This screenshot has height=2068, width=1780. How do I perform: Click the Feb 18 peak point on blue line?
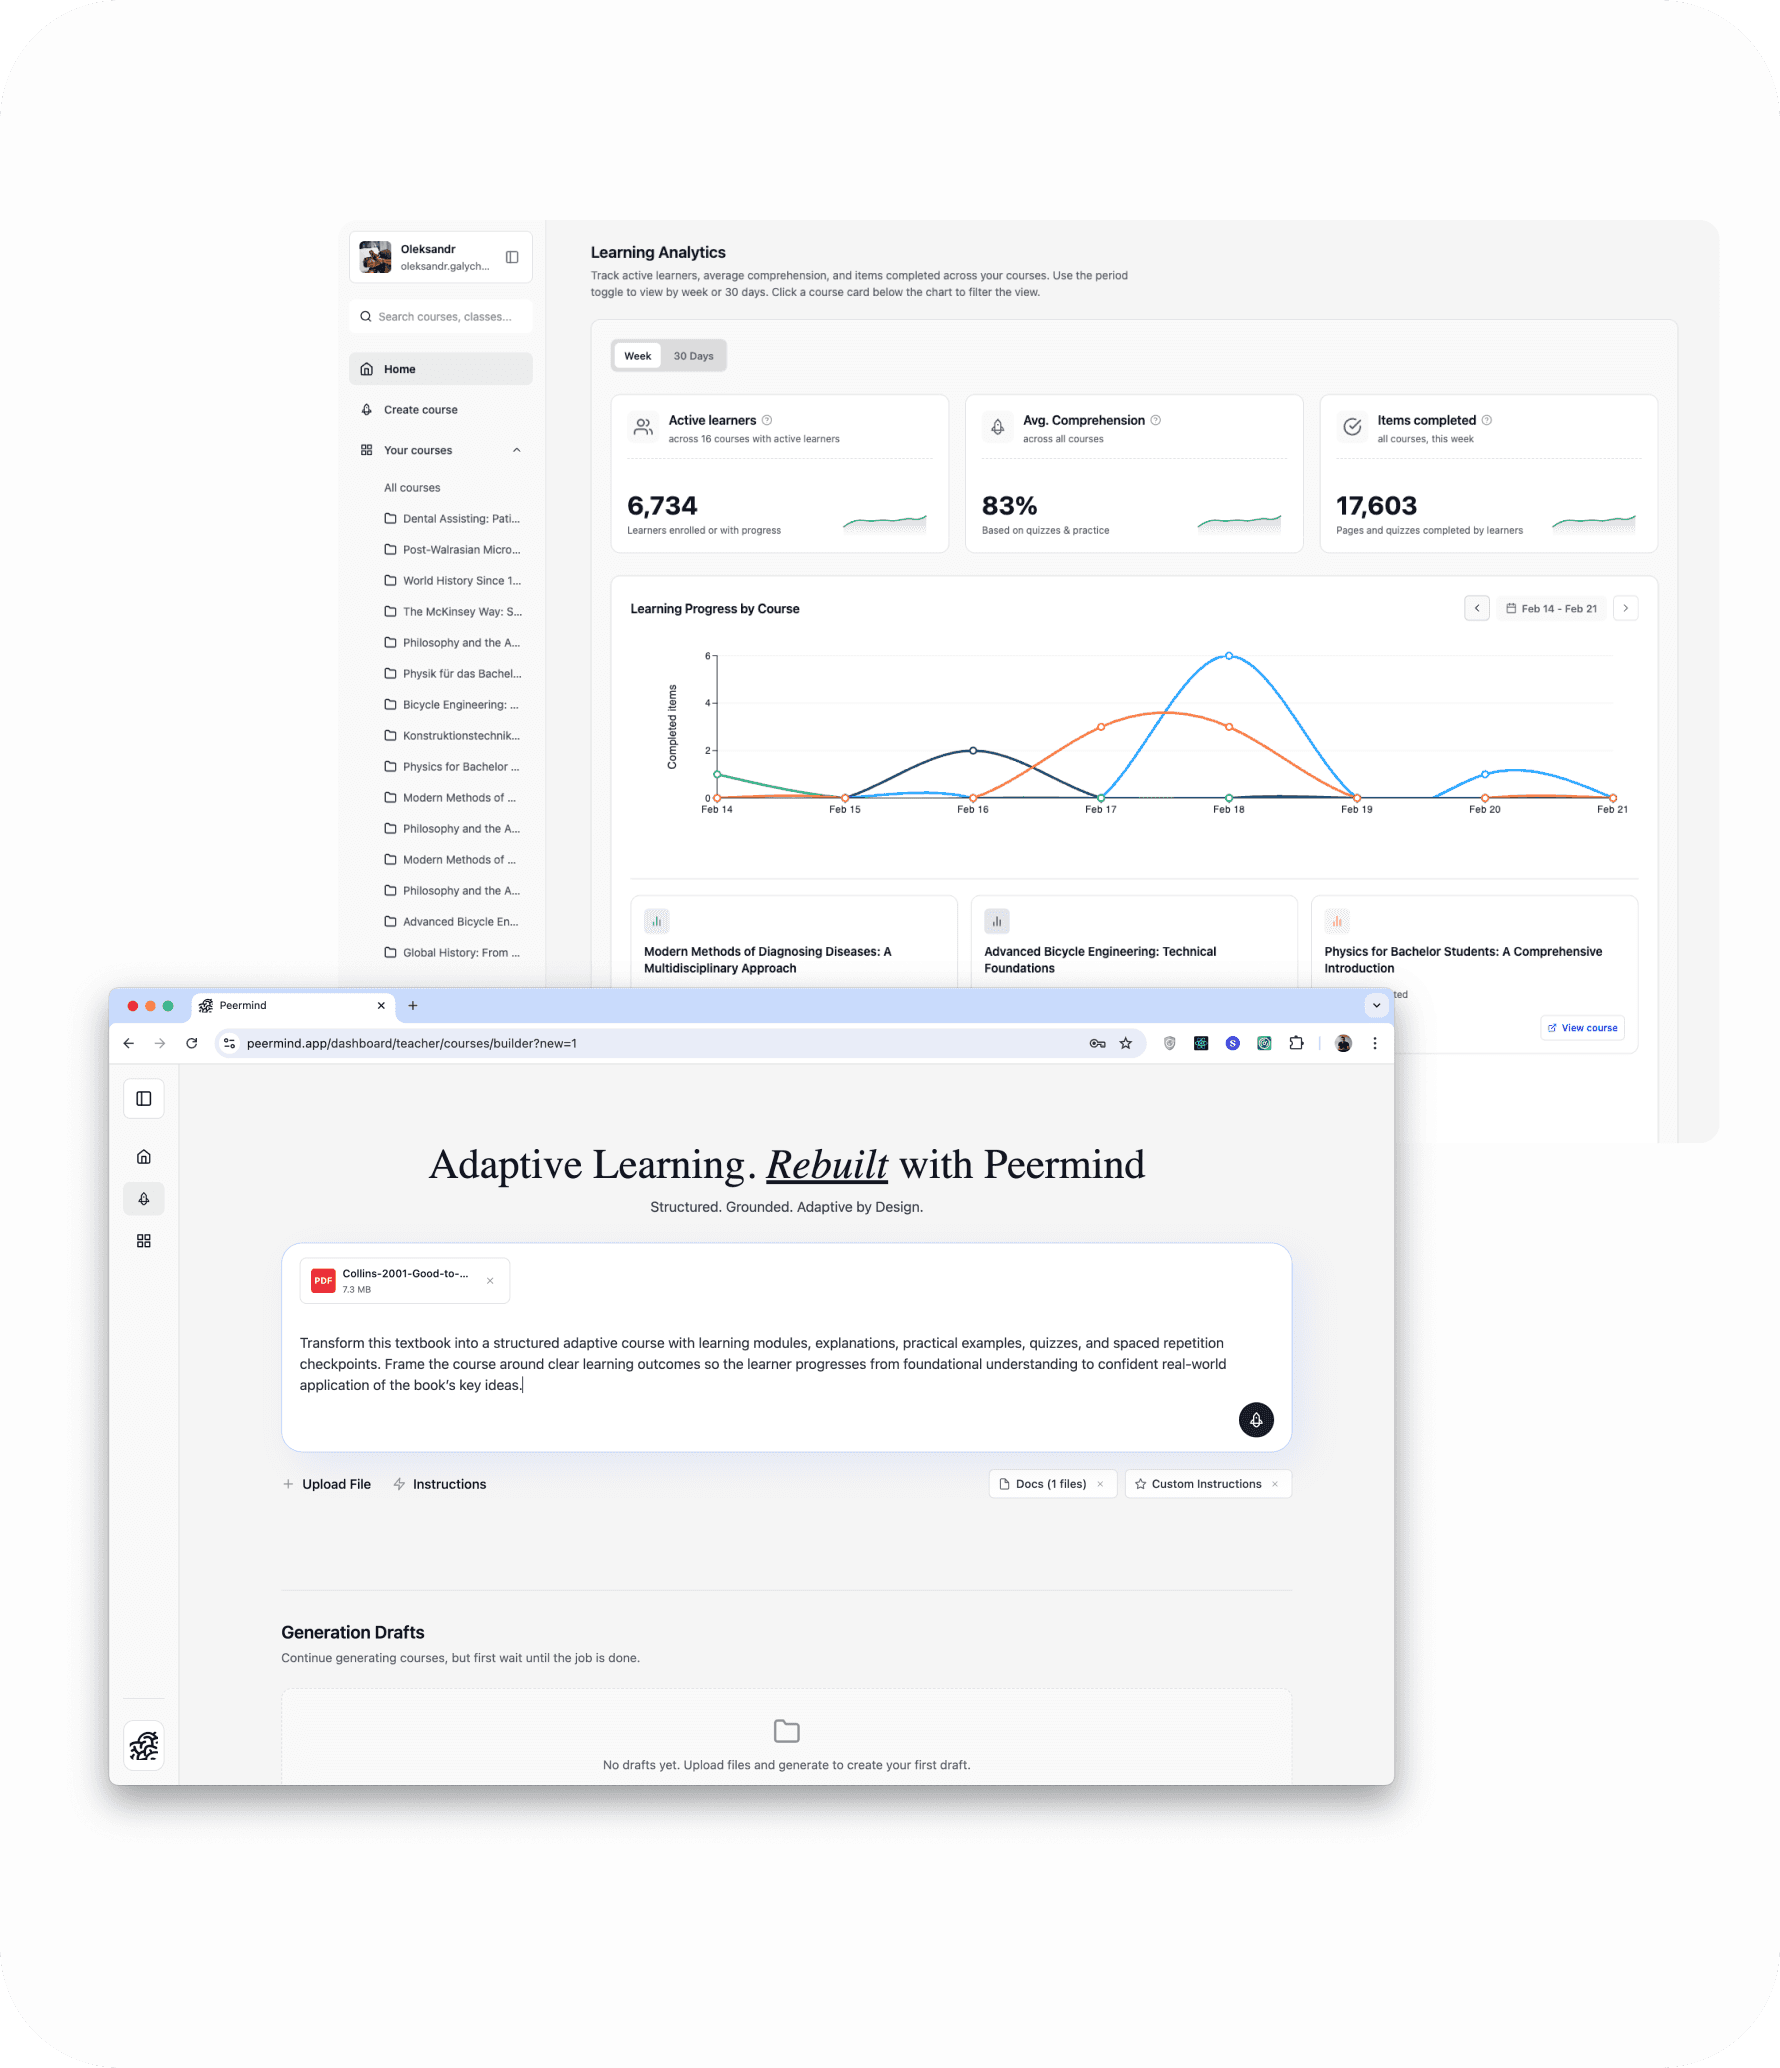(x=1229, y=656)
